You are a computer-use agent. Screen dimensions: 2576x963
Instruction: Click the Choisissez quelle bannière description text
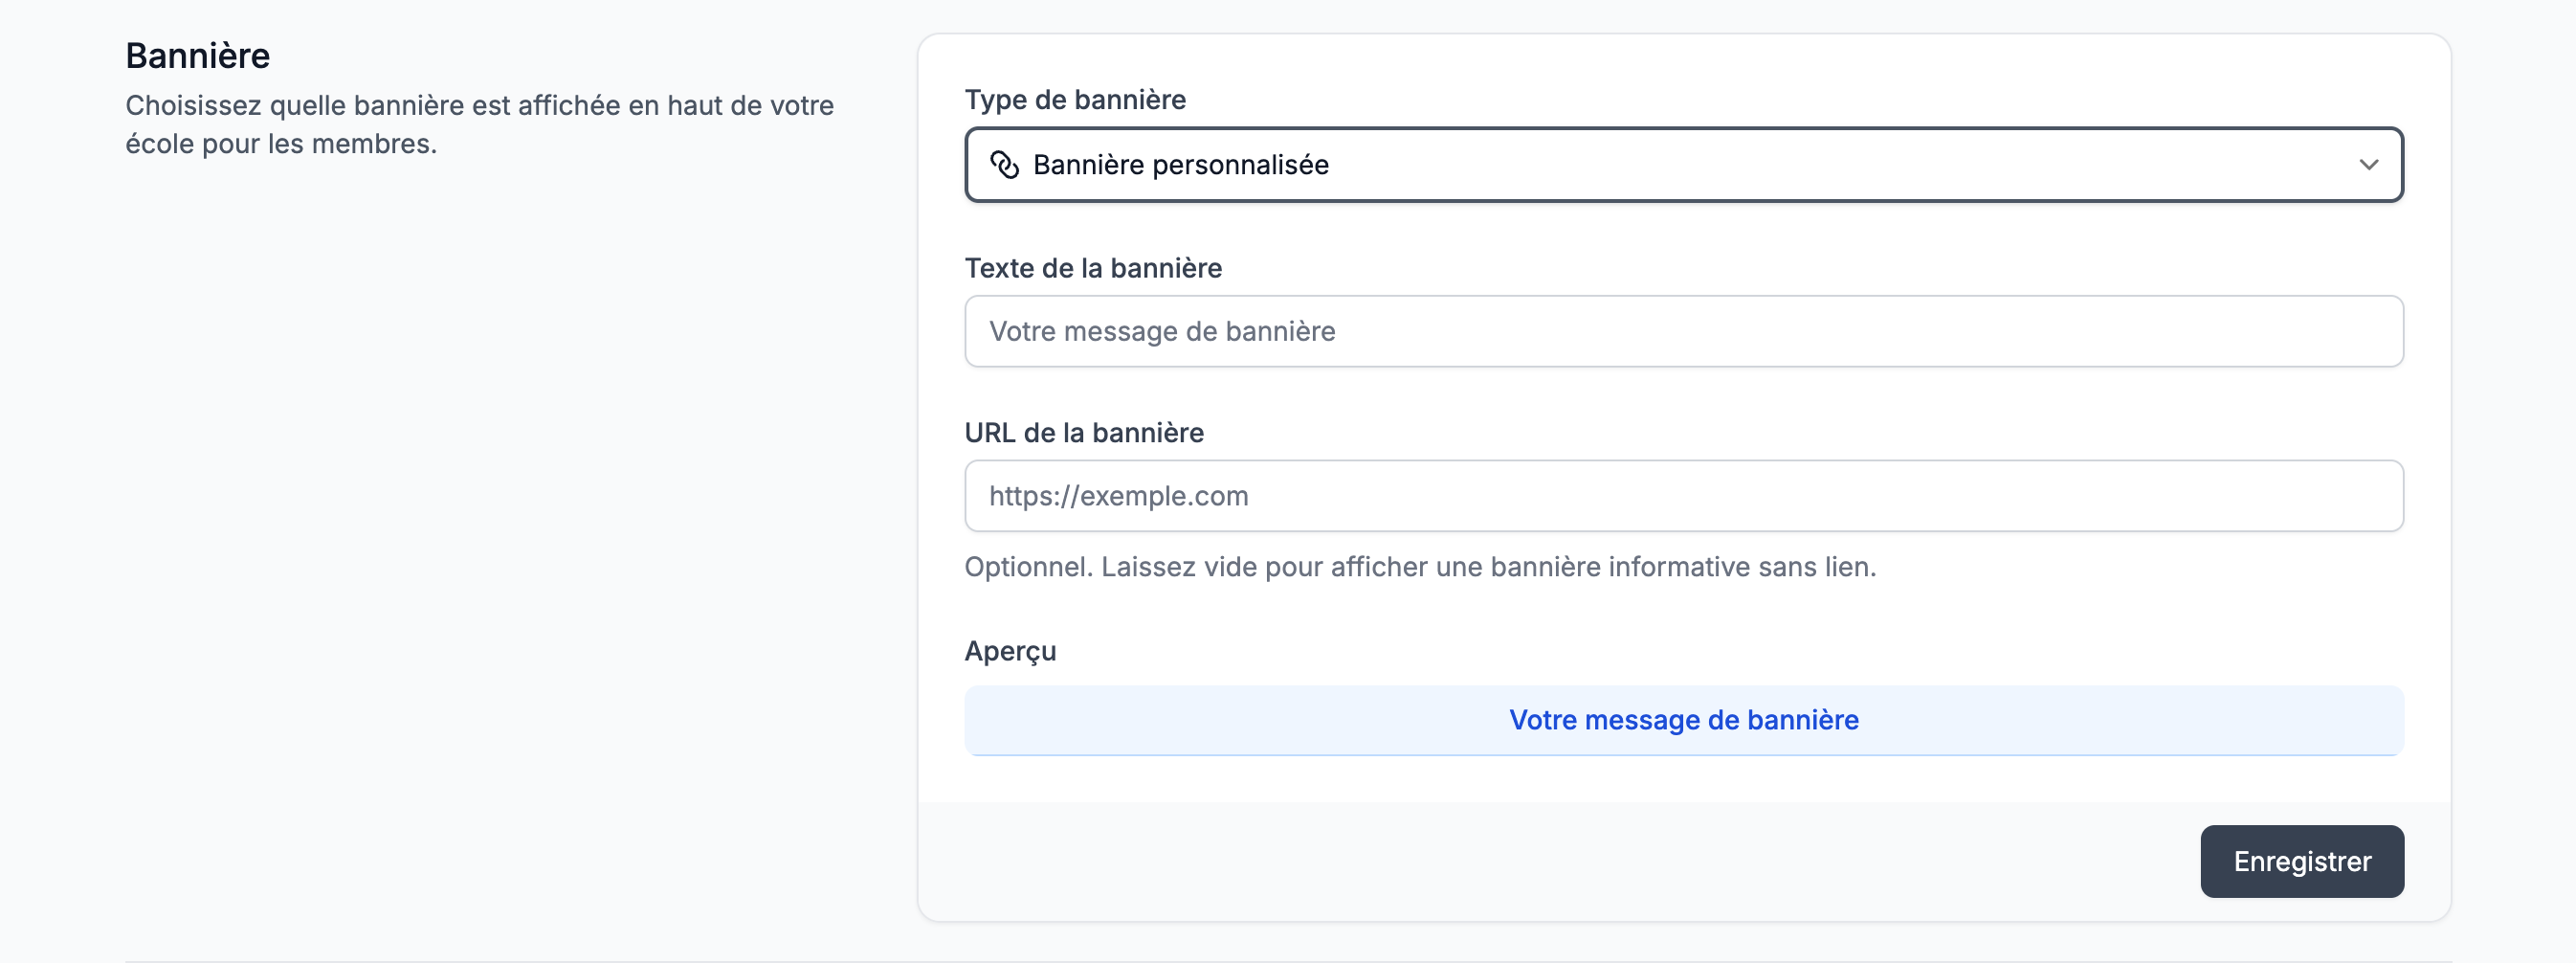[479, 125]
